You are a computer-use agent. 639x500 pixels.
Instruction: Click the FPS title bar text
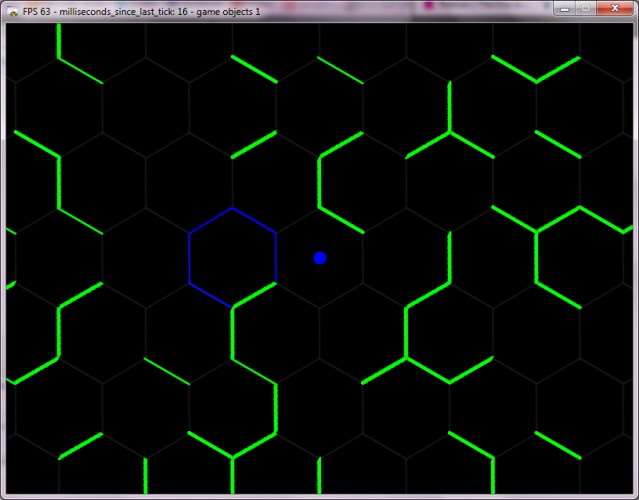[141, 12]
